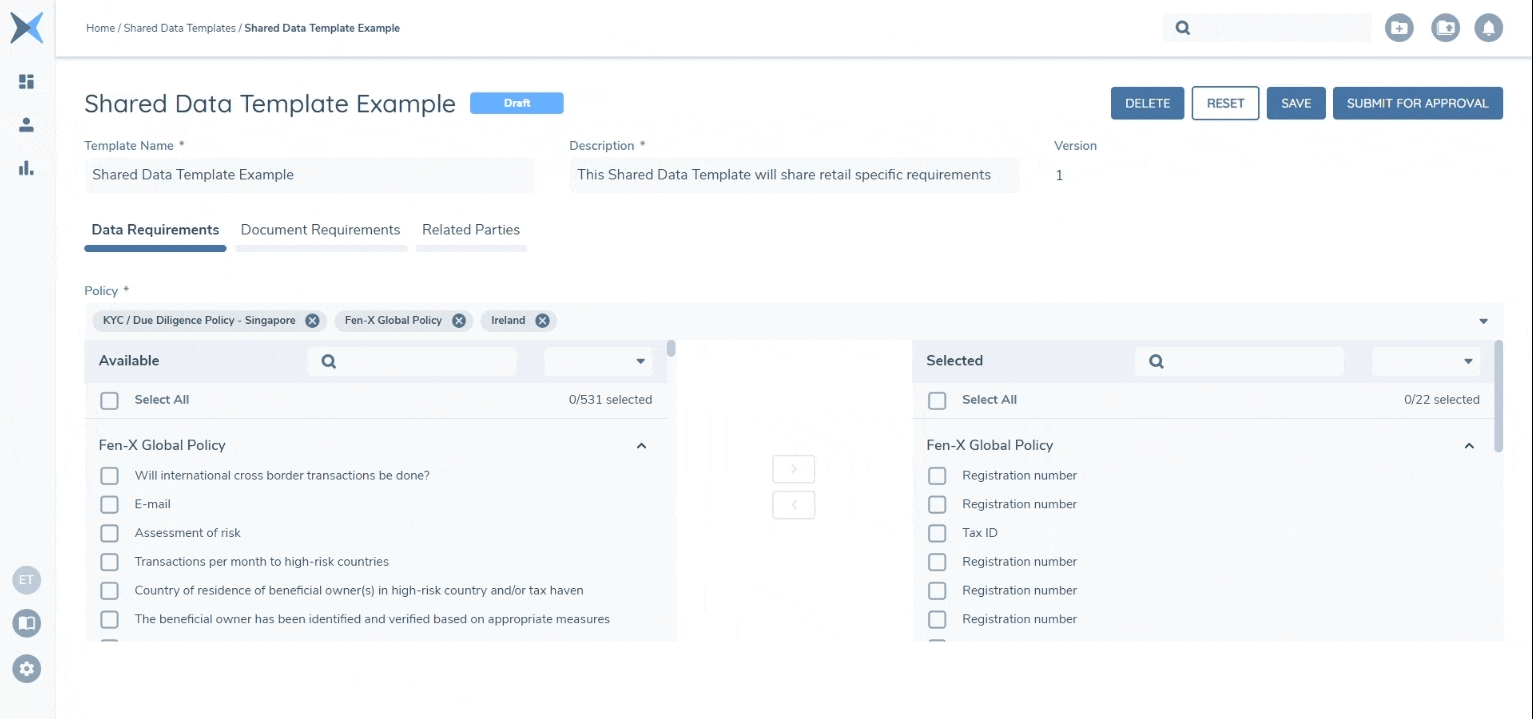Click the Save button
The width and height of the screenshot is (1533, 719).
point(1296,103)
